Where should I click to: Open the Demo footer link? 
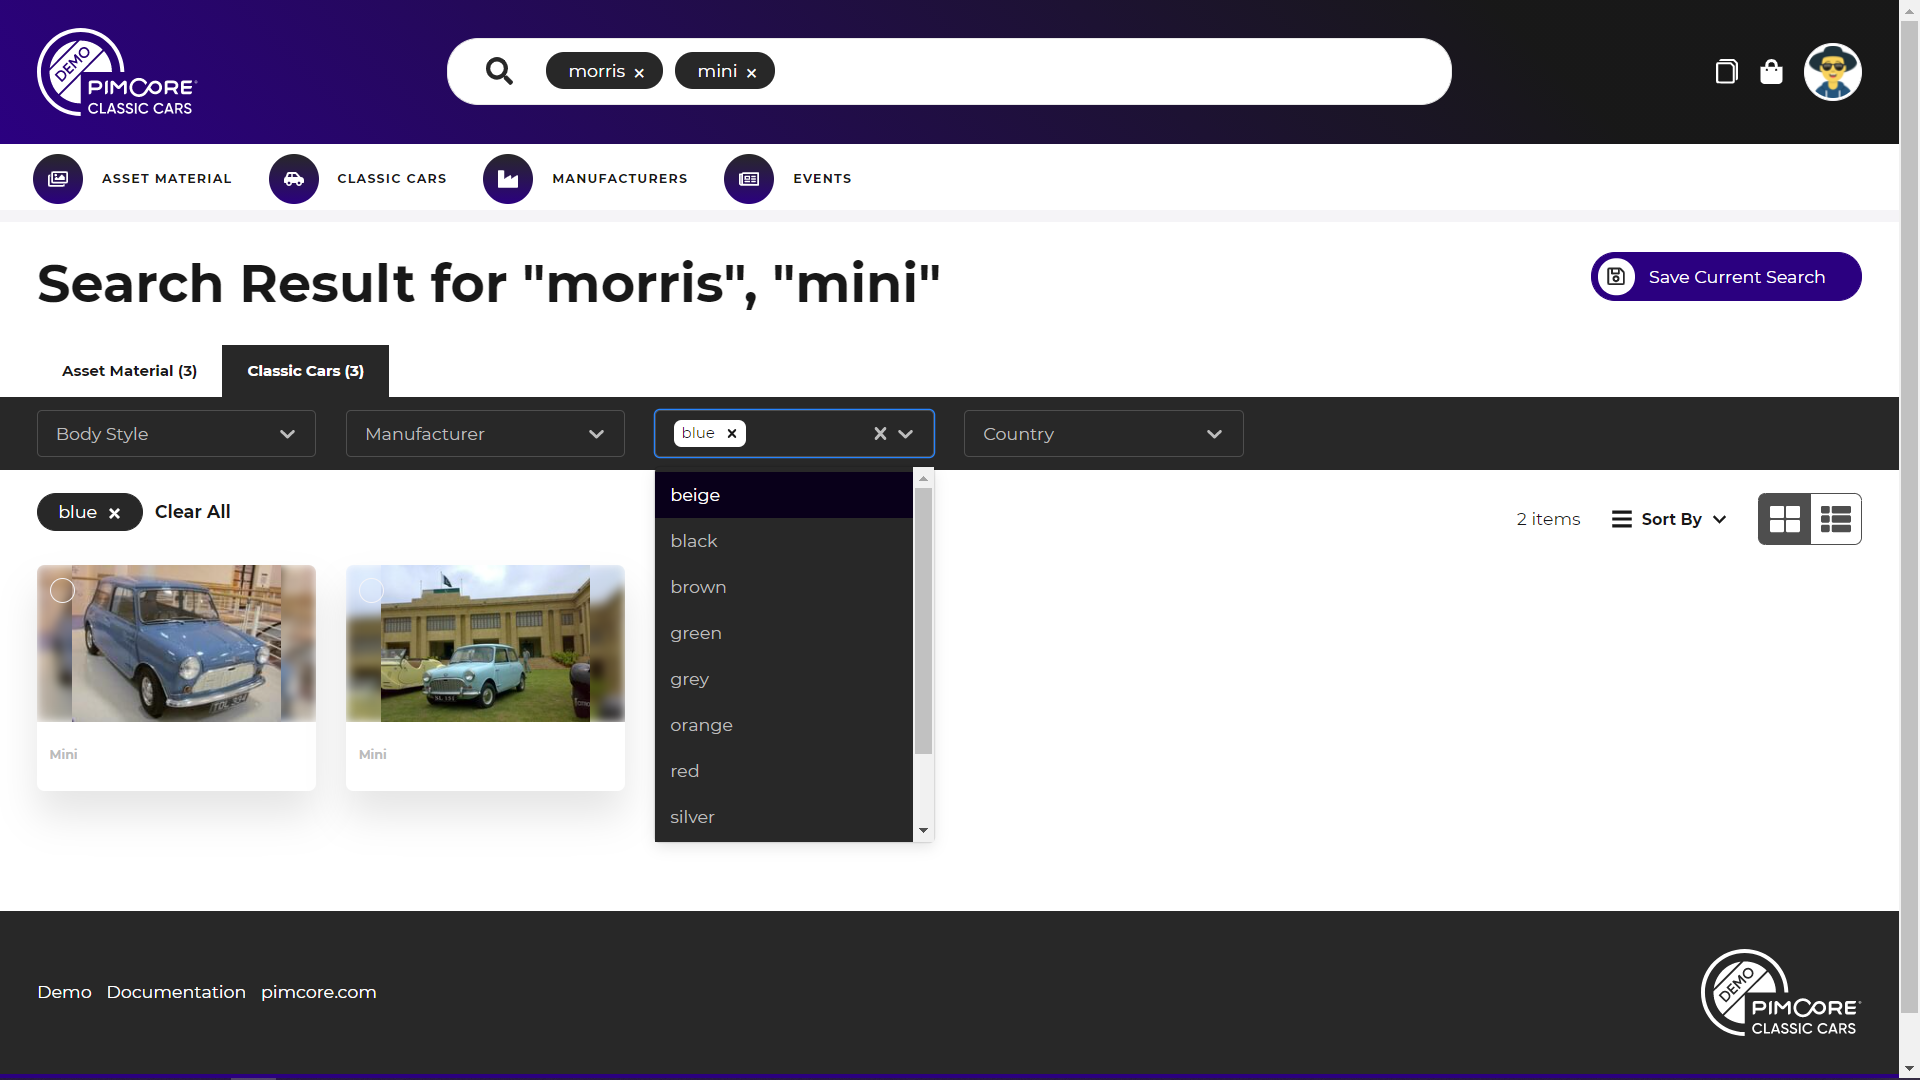[64, 992]
